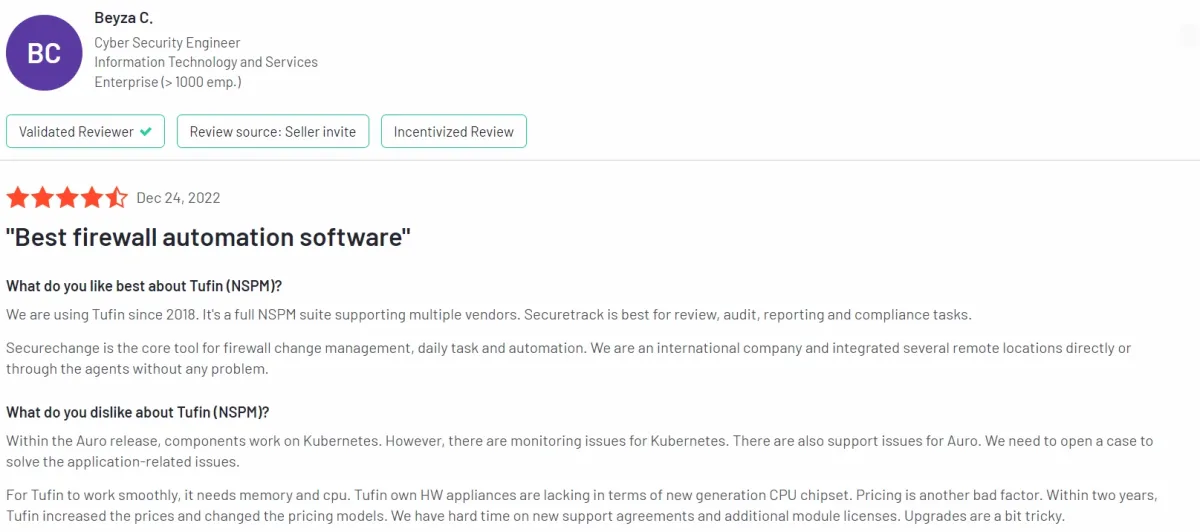1200x532 pixels.
Task: Click the Enterprise (> 1000 emp.) text
Action: point(168,82)
